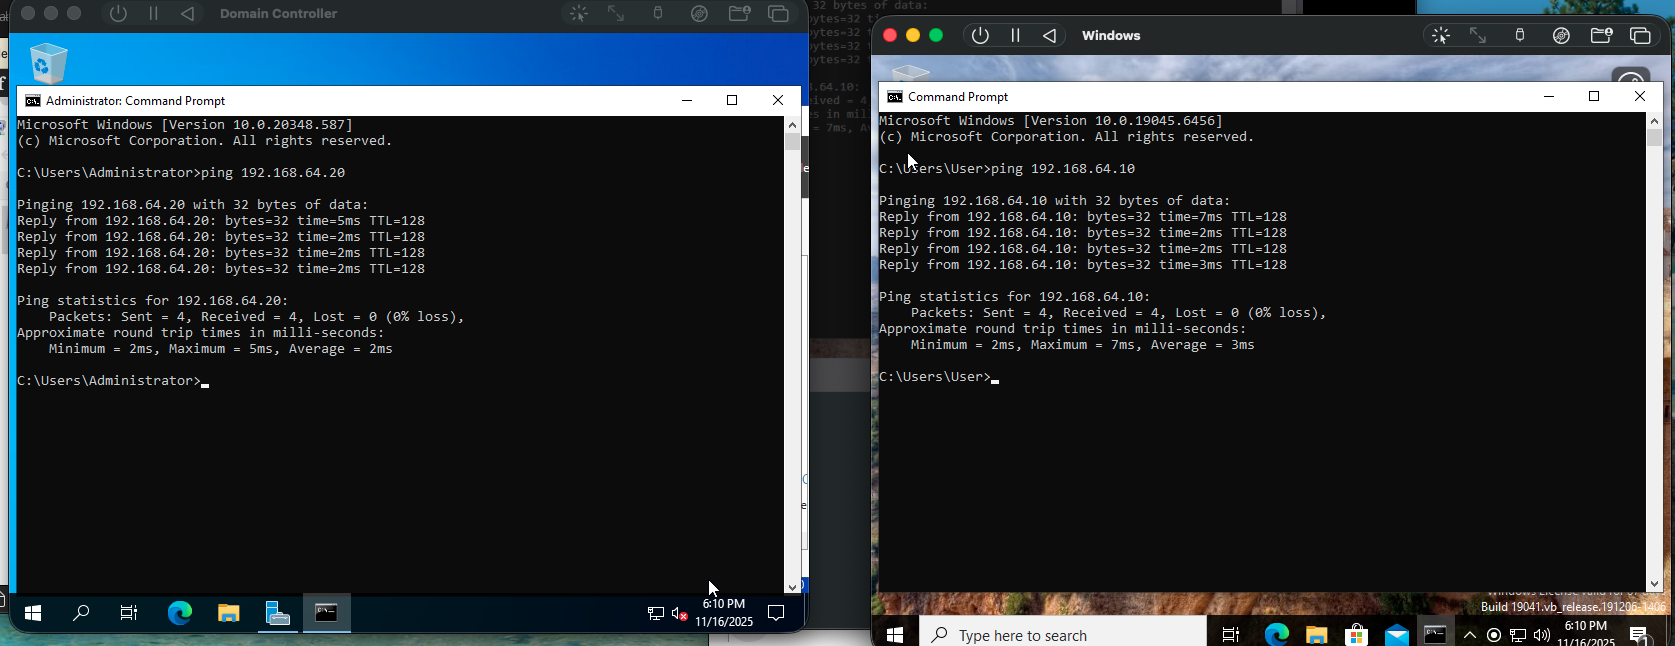1675x646 pixels.
Task: Open windows list icon in Windows VM toolbar
Action: pyautogui.click(x=1640, y=35)
